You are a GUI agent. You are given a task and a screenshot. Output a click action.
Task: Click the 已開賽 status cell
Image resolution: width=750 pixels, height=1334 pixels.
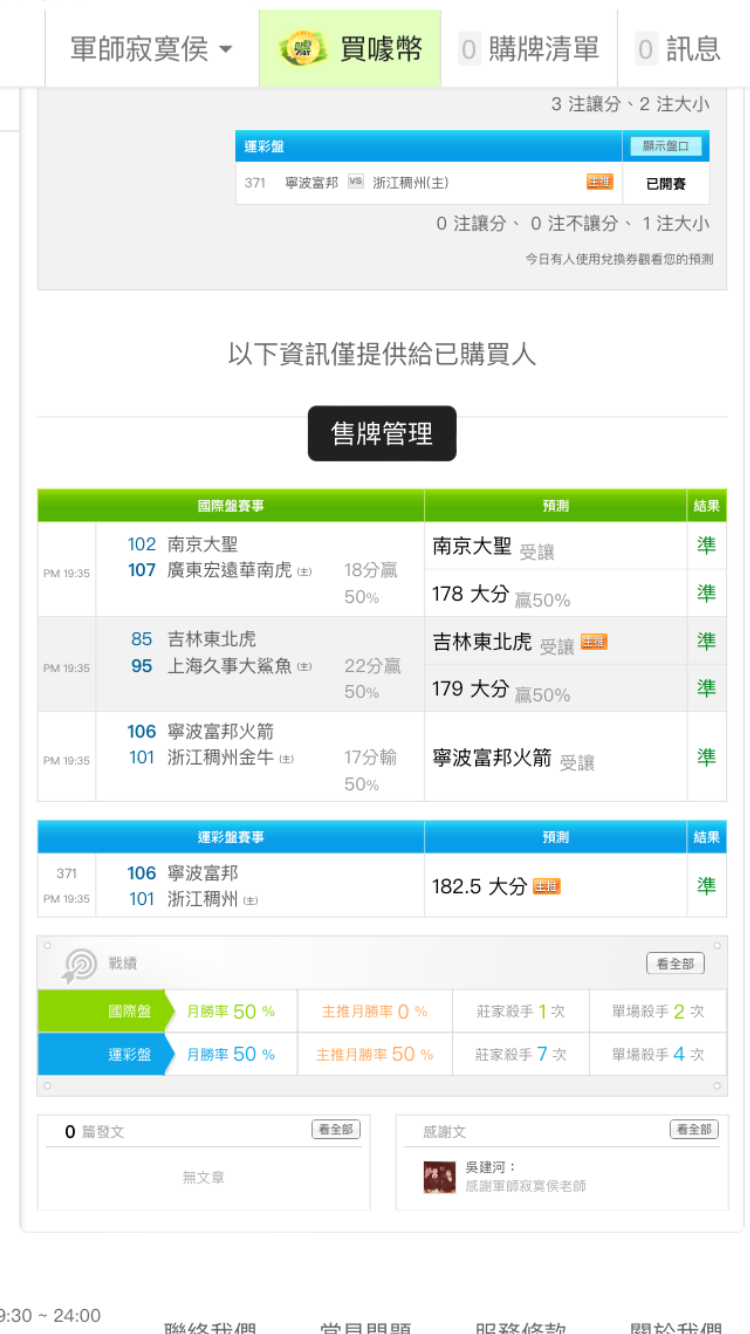click(x=666, y=184)
